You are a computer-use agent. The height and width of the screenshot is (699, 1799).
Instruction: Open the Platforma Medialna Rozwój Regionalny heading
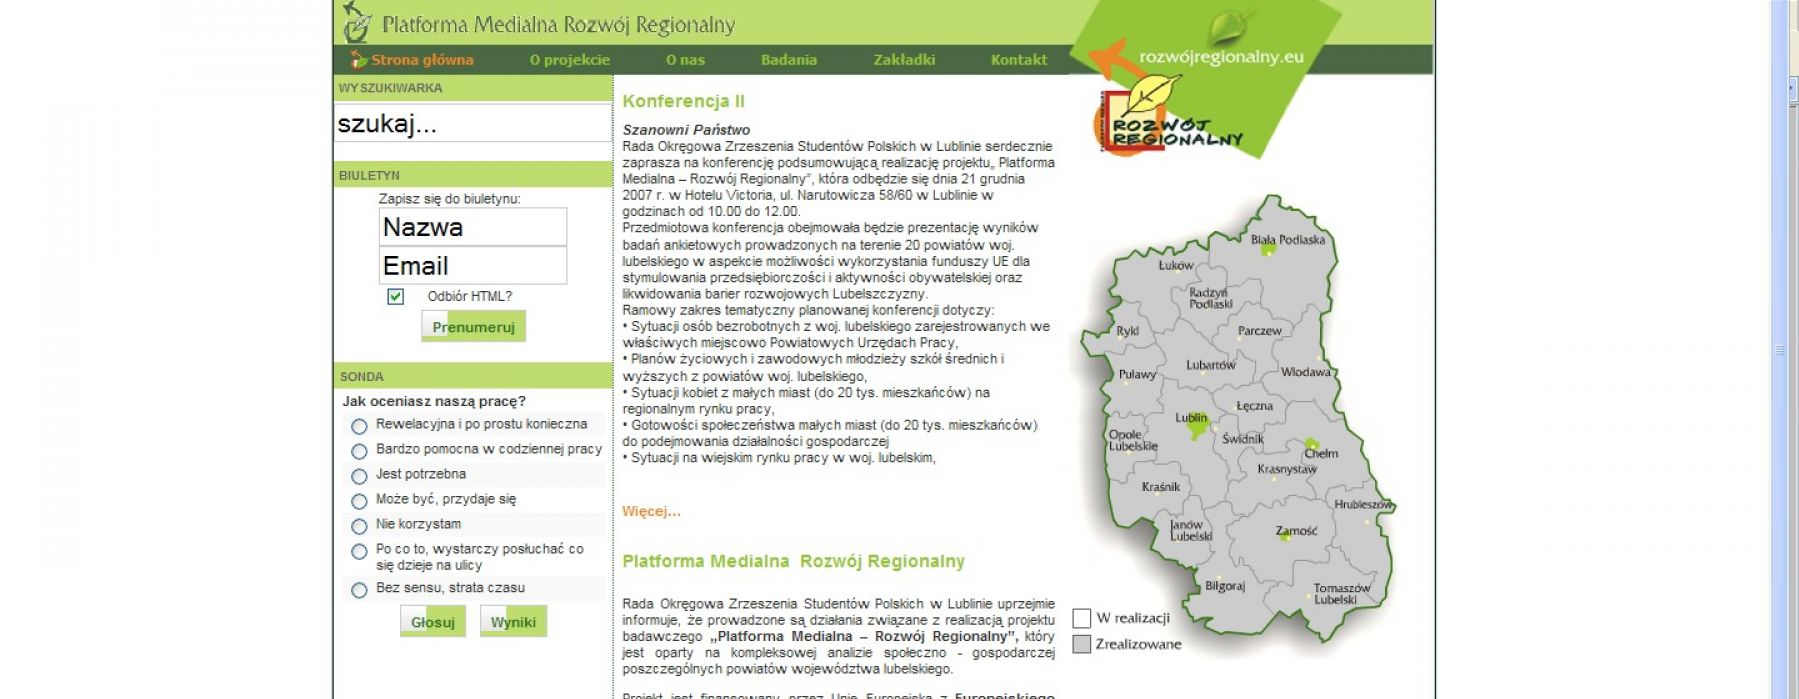click(x=793, y=561)
